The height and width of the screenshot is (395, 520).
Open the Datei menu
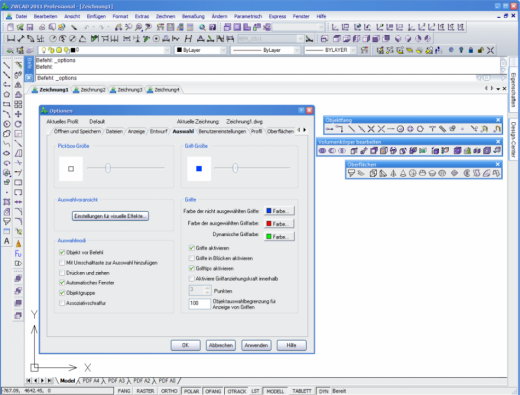(21, 16)
